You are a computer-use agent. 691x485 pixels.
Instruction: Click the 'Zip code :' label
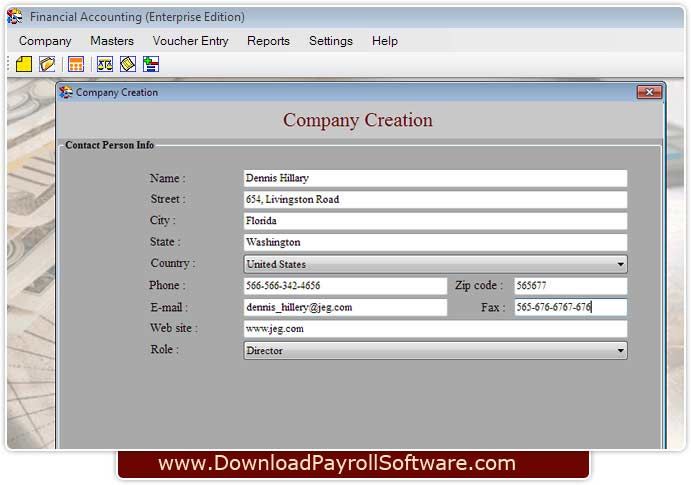[x=479, y=285]
